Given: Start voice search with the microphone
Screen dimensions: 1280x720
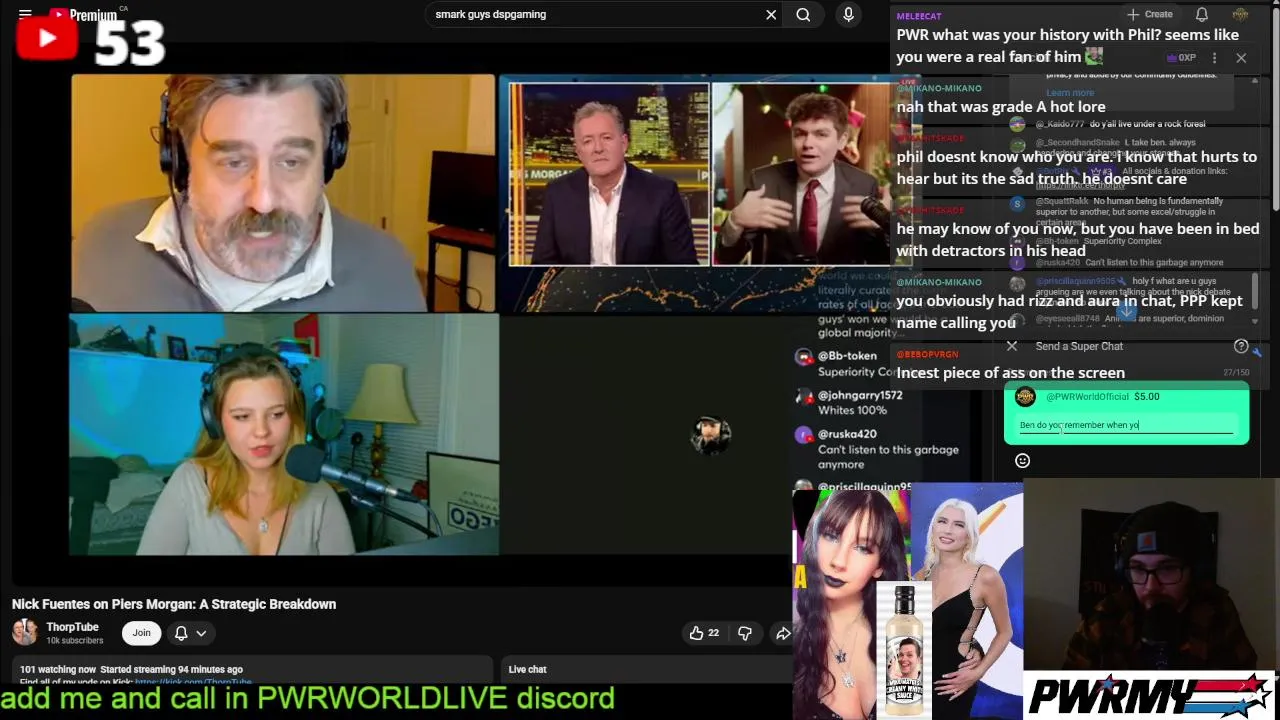Looking at the screenshot, I should point(848,15).
